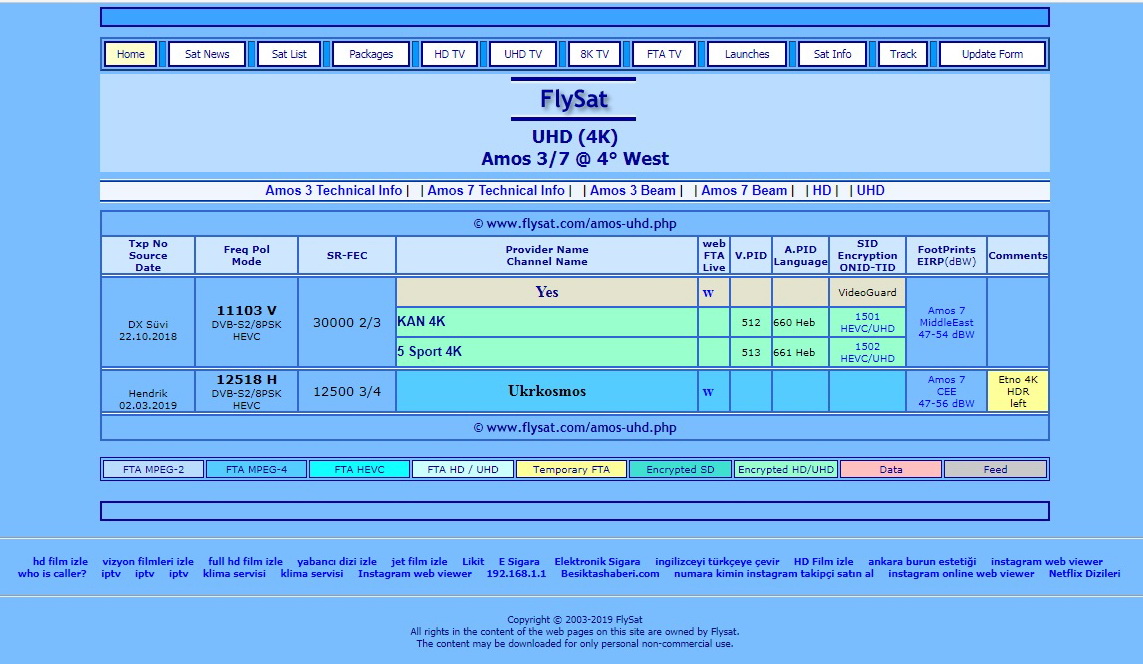Click V.PID value 513
The height and width of the screenshot is (664, 1143).
751,352
